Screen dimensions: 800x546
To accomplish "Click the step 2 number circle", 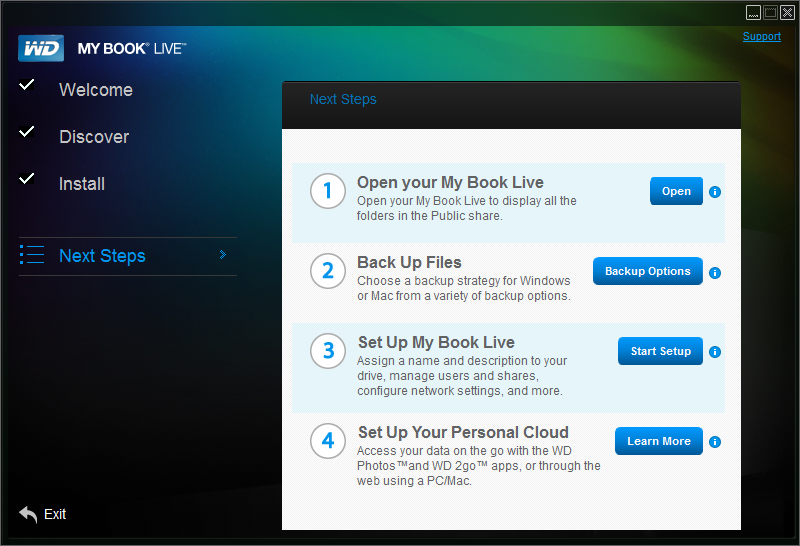I will click(328, 271).
